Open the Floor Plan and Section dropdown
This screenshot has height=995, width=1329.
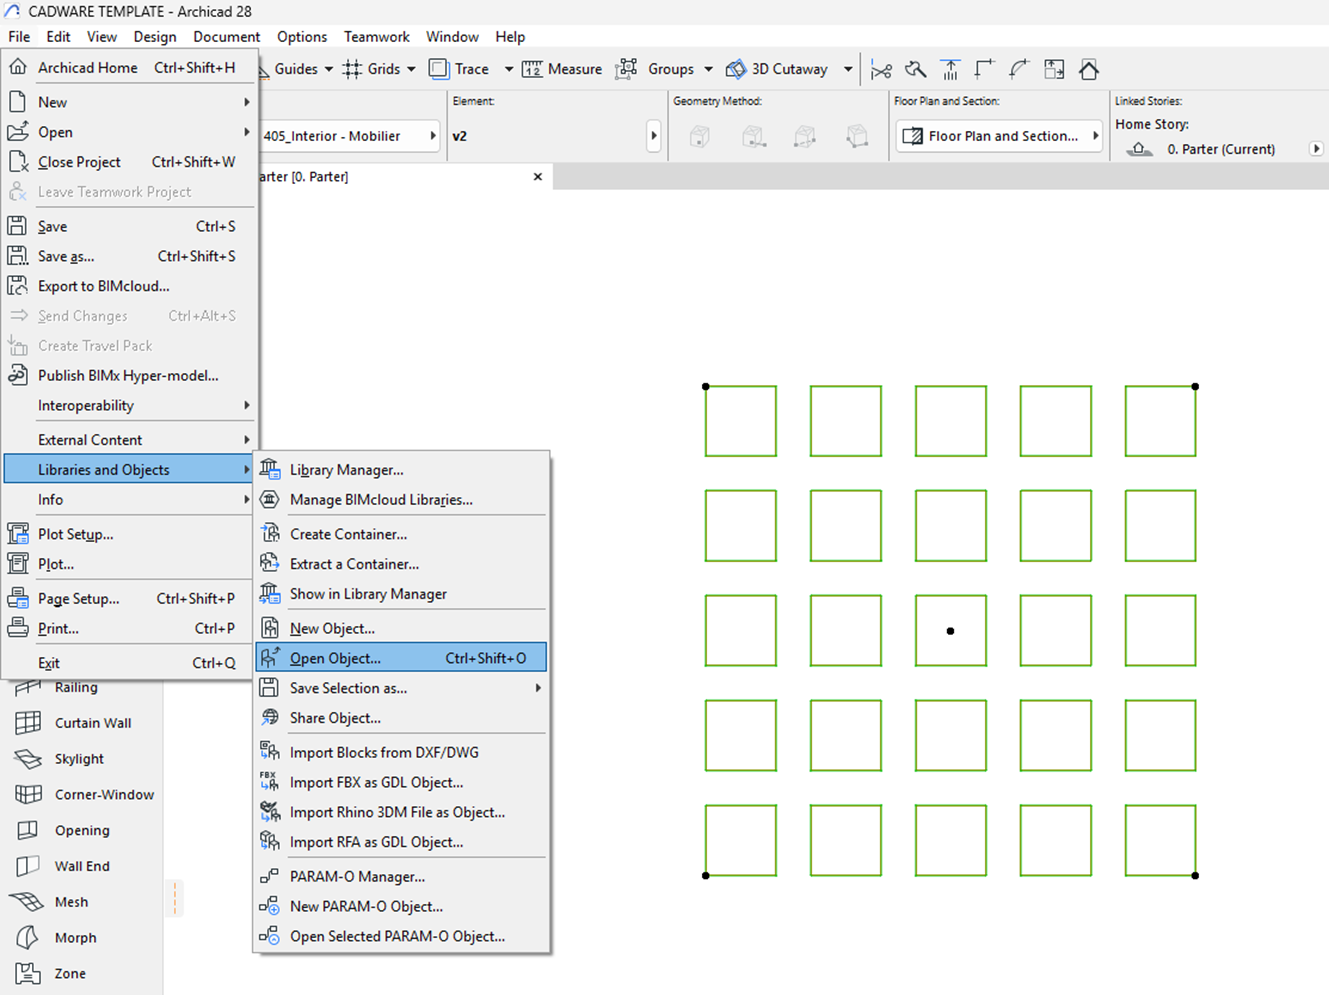[999, 136]
